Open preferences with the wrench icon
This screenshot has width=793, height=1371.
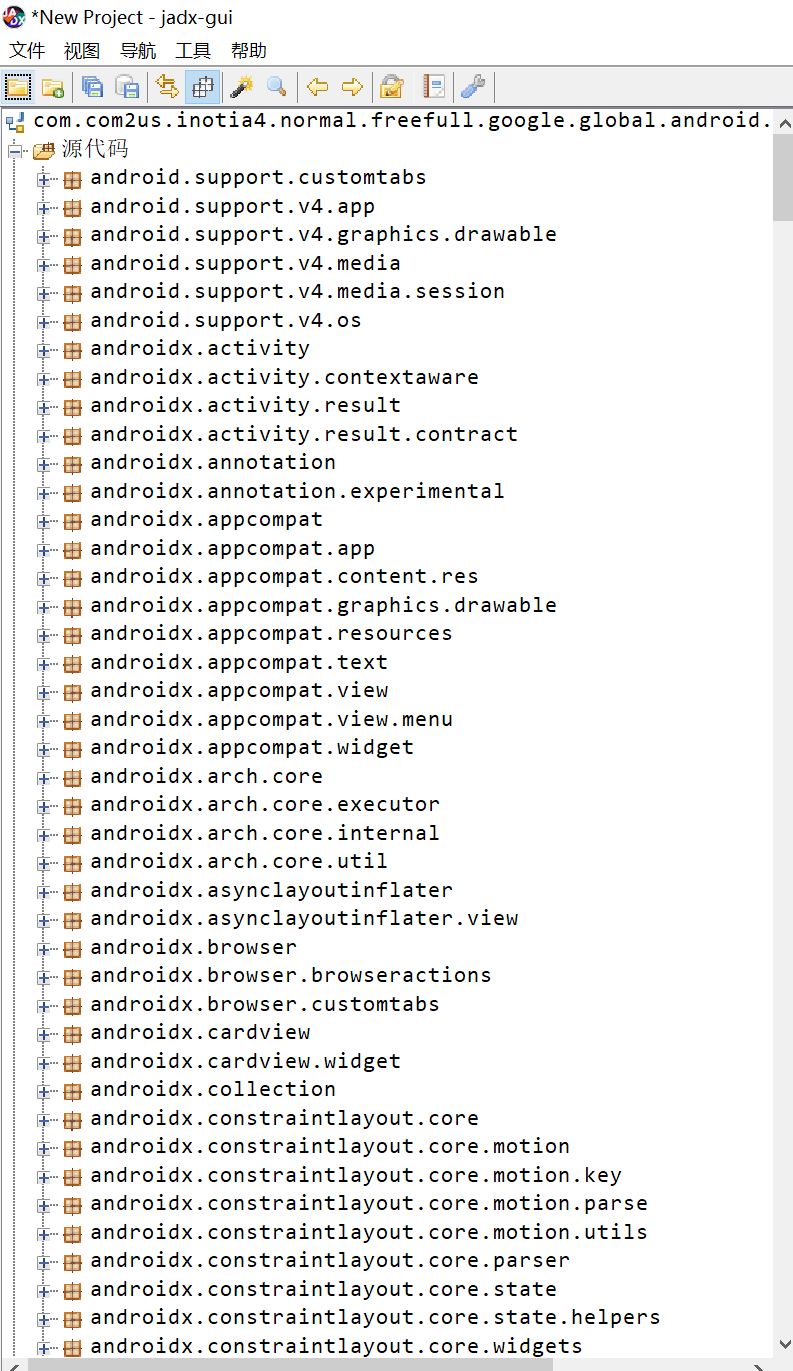click(473, 87)
